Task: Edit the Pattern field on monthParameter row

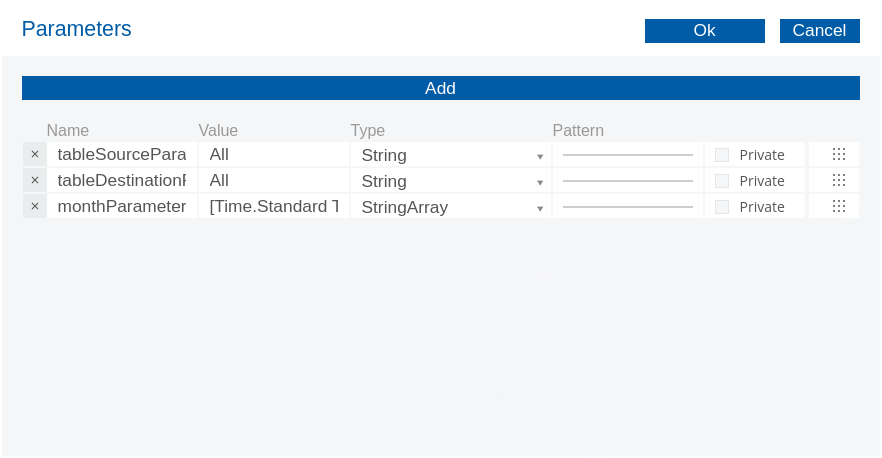Action: 627,206
